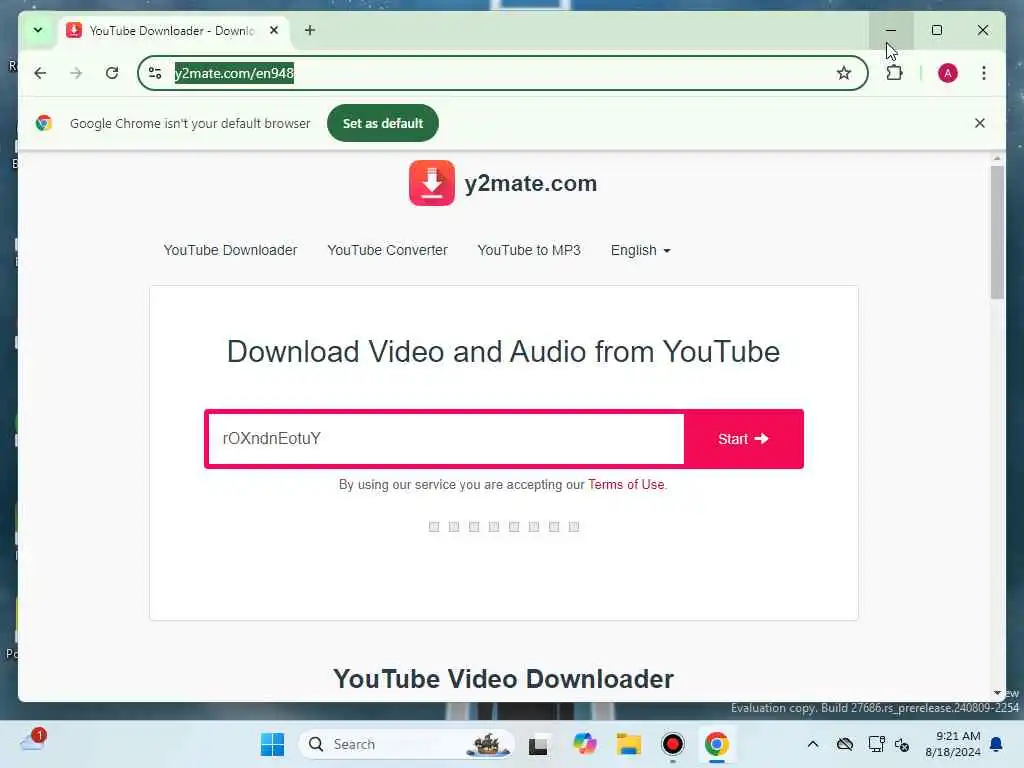Click the cloud sync tray icon
1024x768 pixels.
click(x=845, y=744)
